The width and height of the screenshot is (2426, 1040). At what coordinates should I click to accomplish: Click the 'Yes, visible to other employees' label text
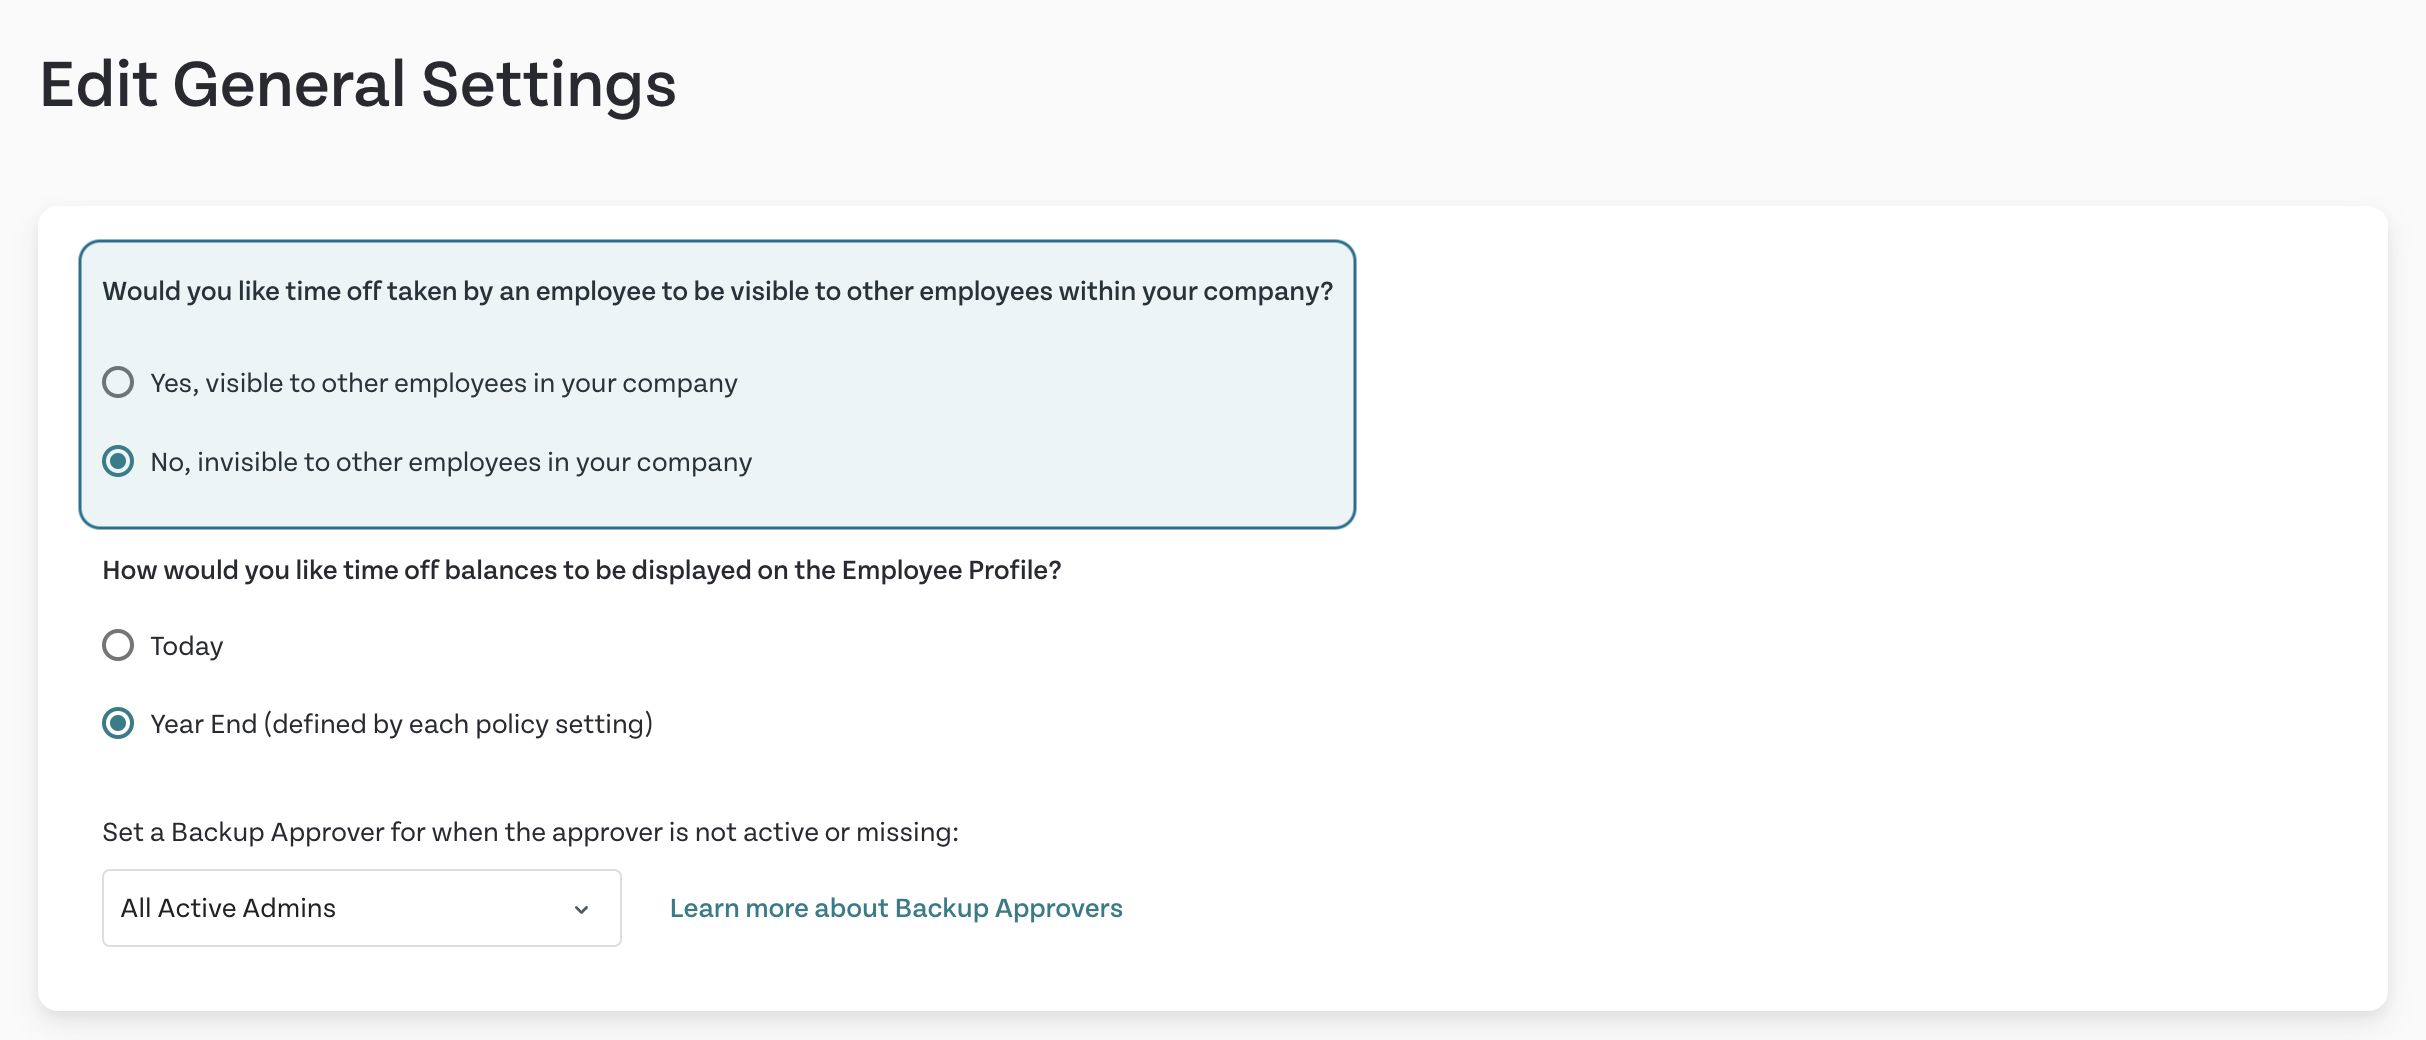coord(444,383)
